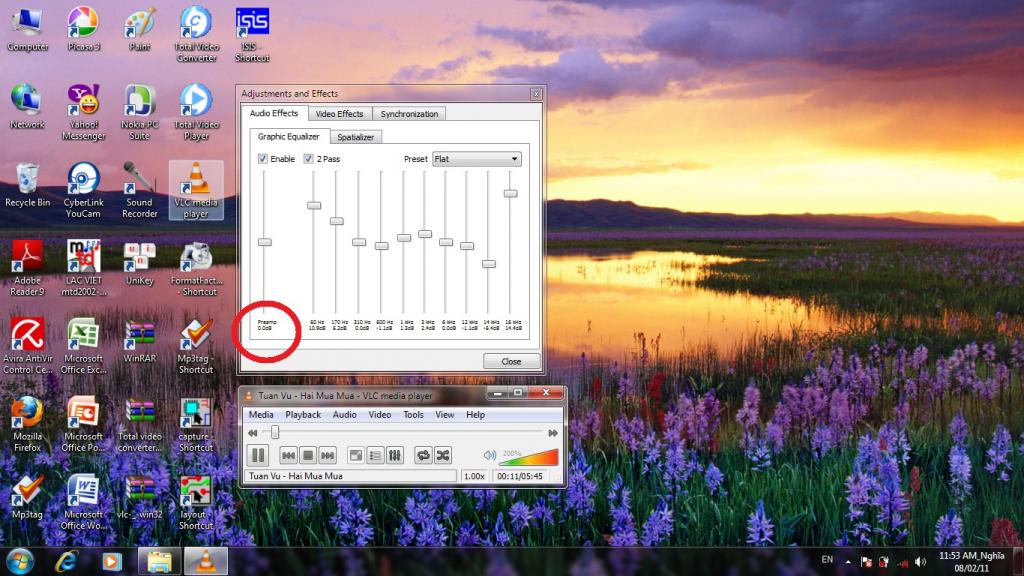Open the View menu
Image resolution: width=1024 pixels, height=576 pixels.
pyautogui.click(x=445, y=415)
